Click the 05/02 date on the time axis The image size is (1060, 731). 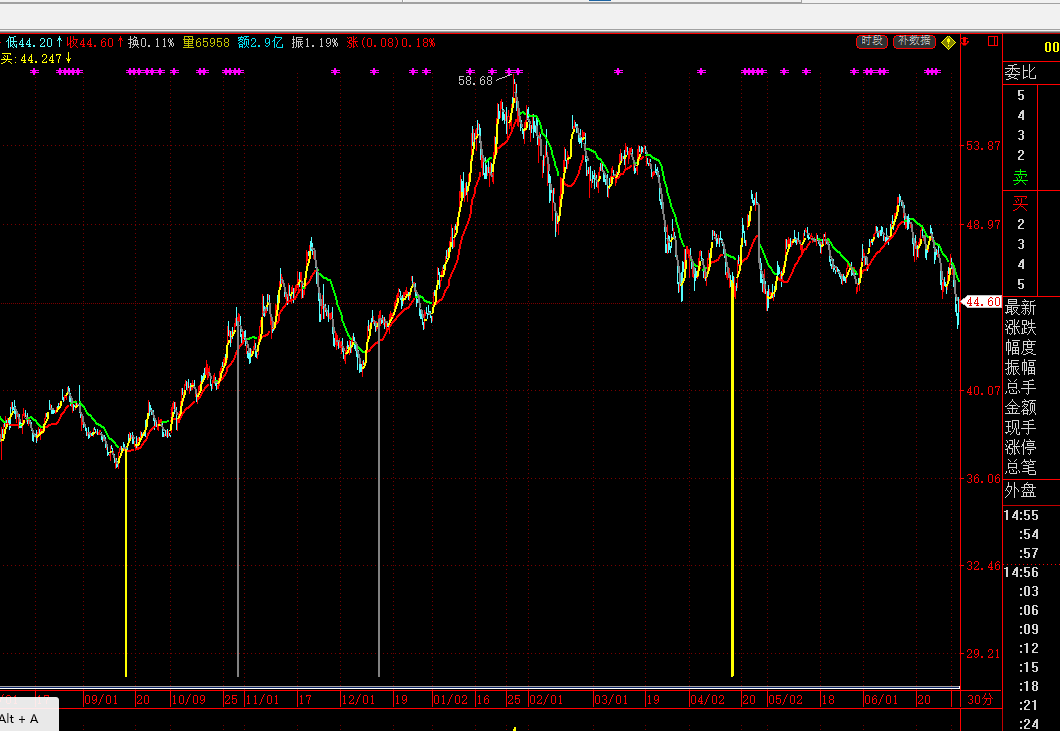coord(786,700)
